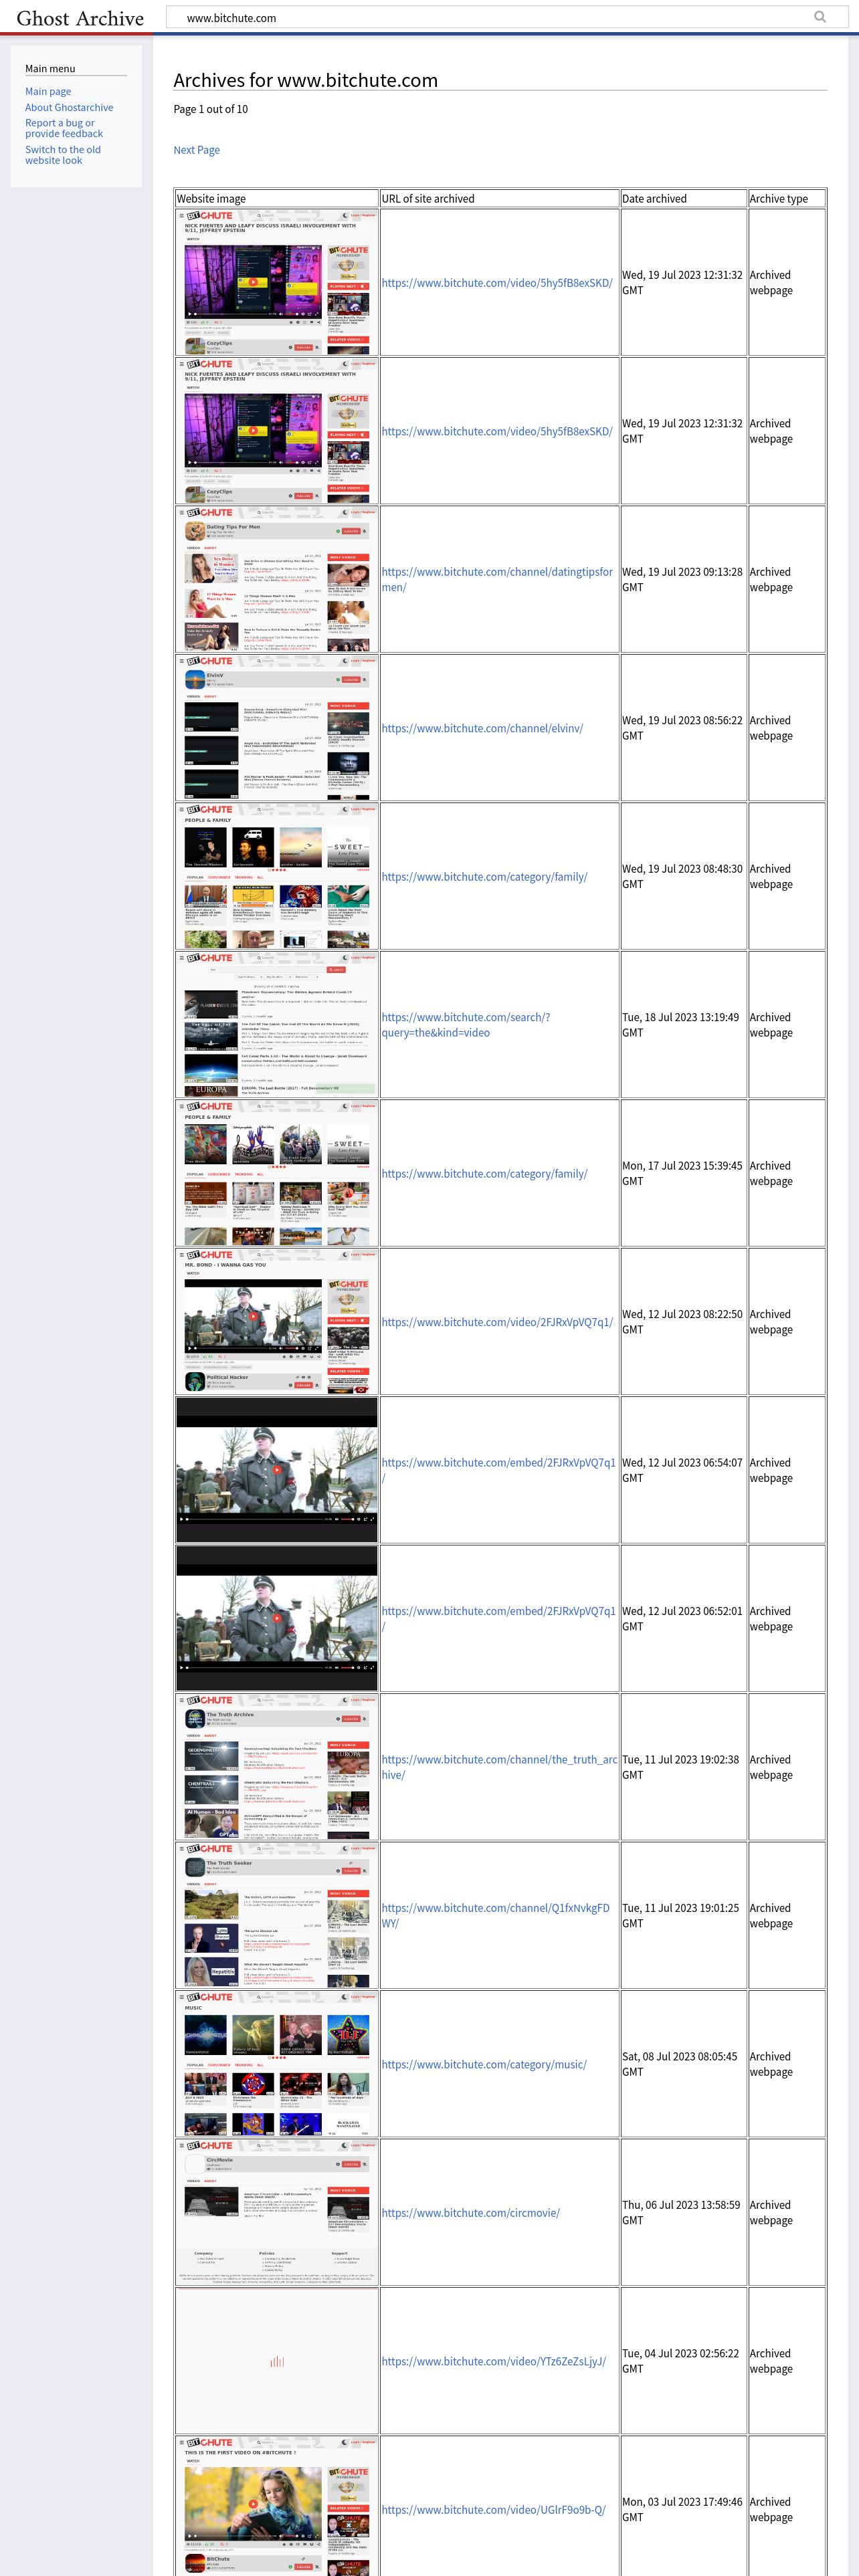The image size is (859, 2576).
Task: Click thumbnail of search results archive
Action: 277,1024
